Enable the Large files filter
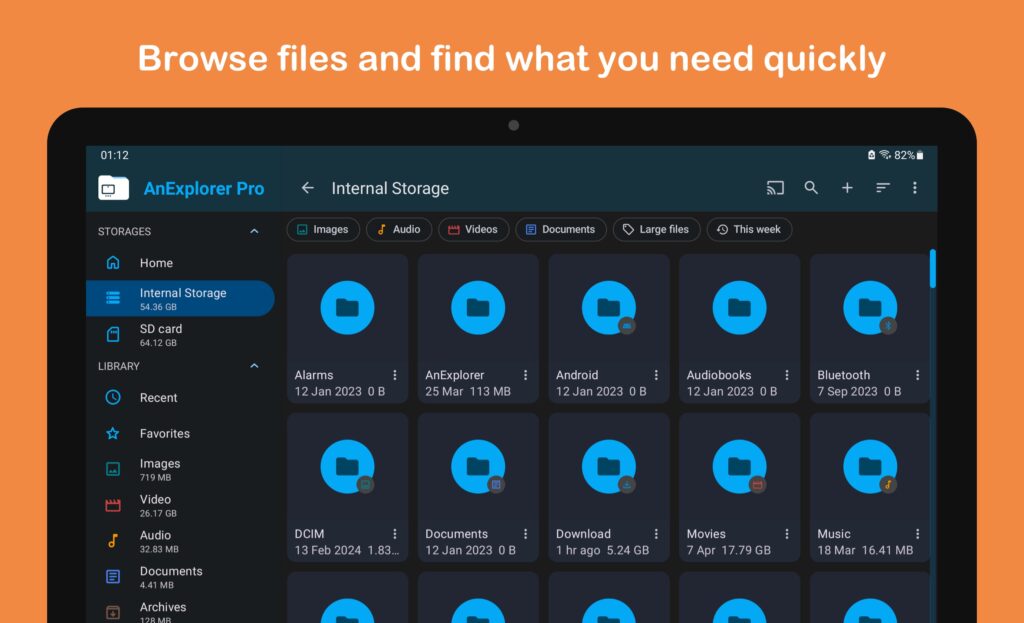The height and width of the screenshot is (623, 1024). pos(656,229)
